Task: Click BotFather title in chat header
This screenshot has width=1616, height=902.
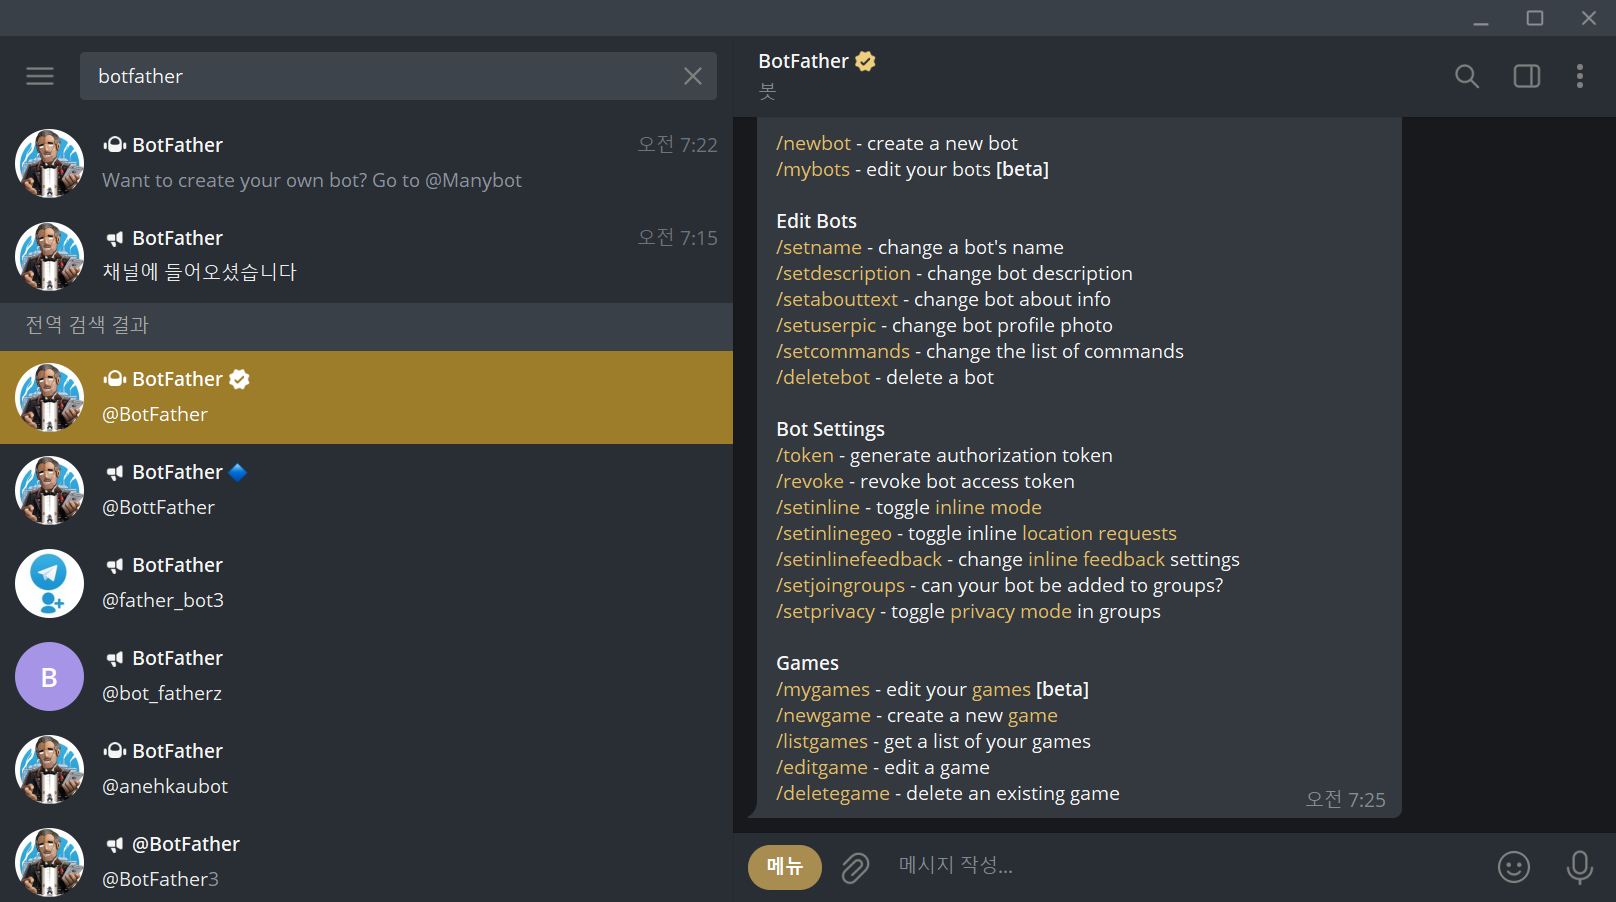Action: 803,61
